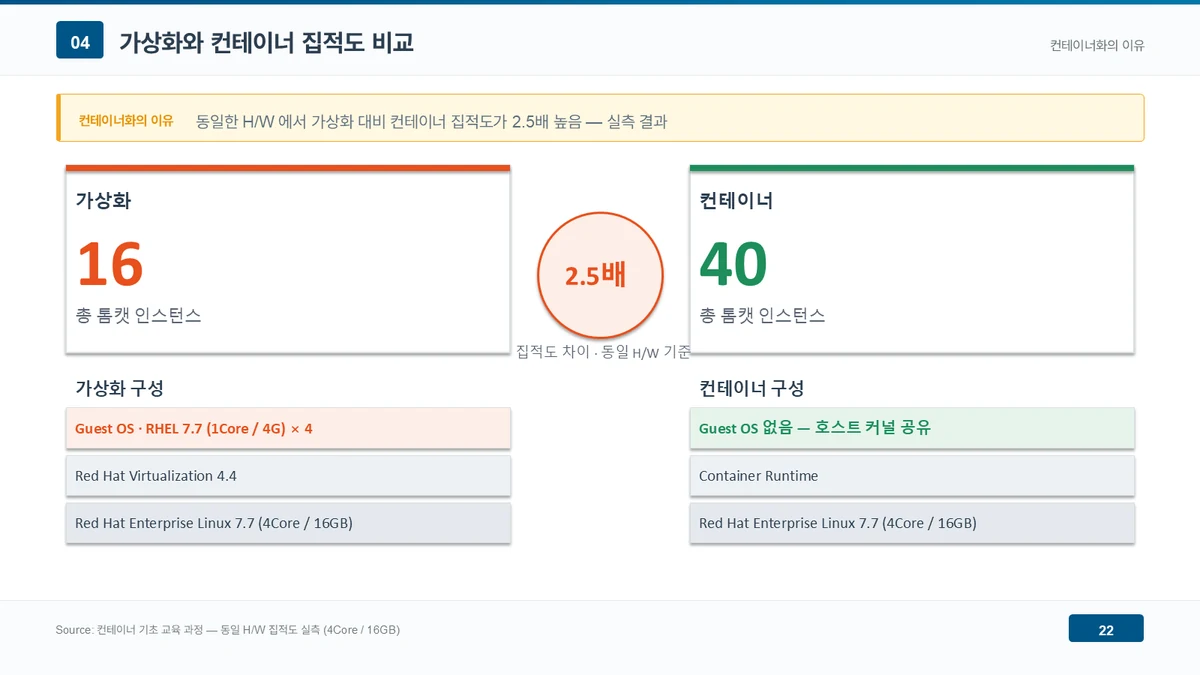1200x675 pixels.
Task: Click the caption "집적도 차이 · 동일 H/W 기준"
Action: [603, 352]
